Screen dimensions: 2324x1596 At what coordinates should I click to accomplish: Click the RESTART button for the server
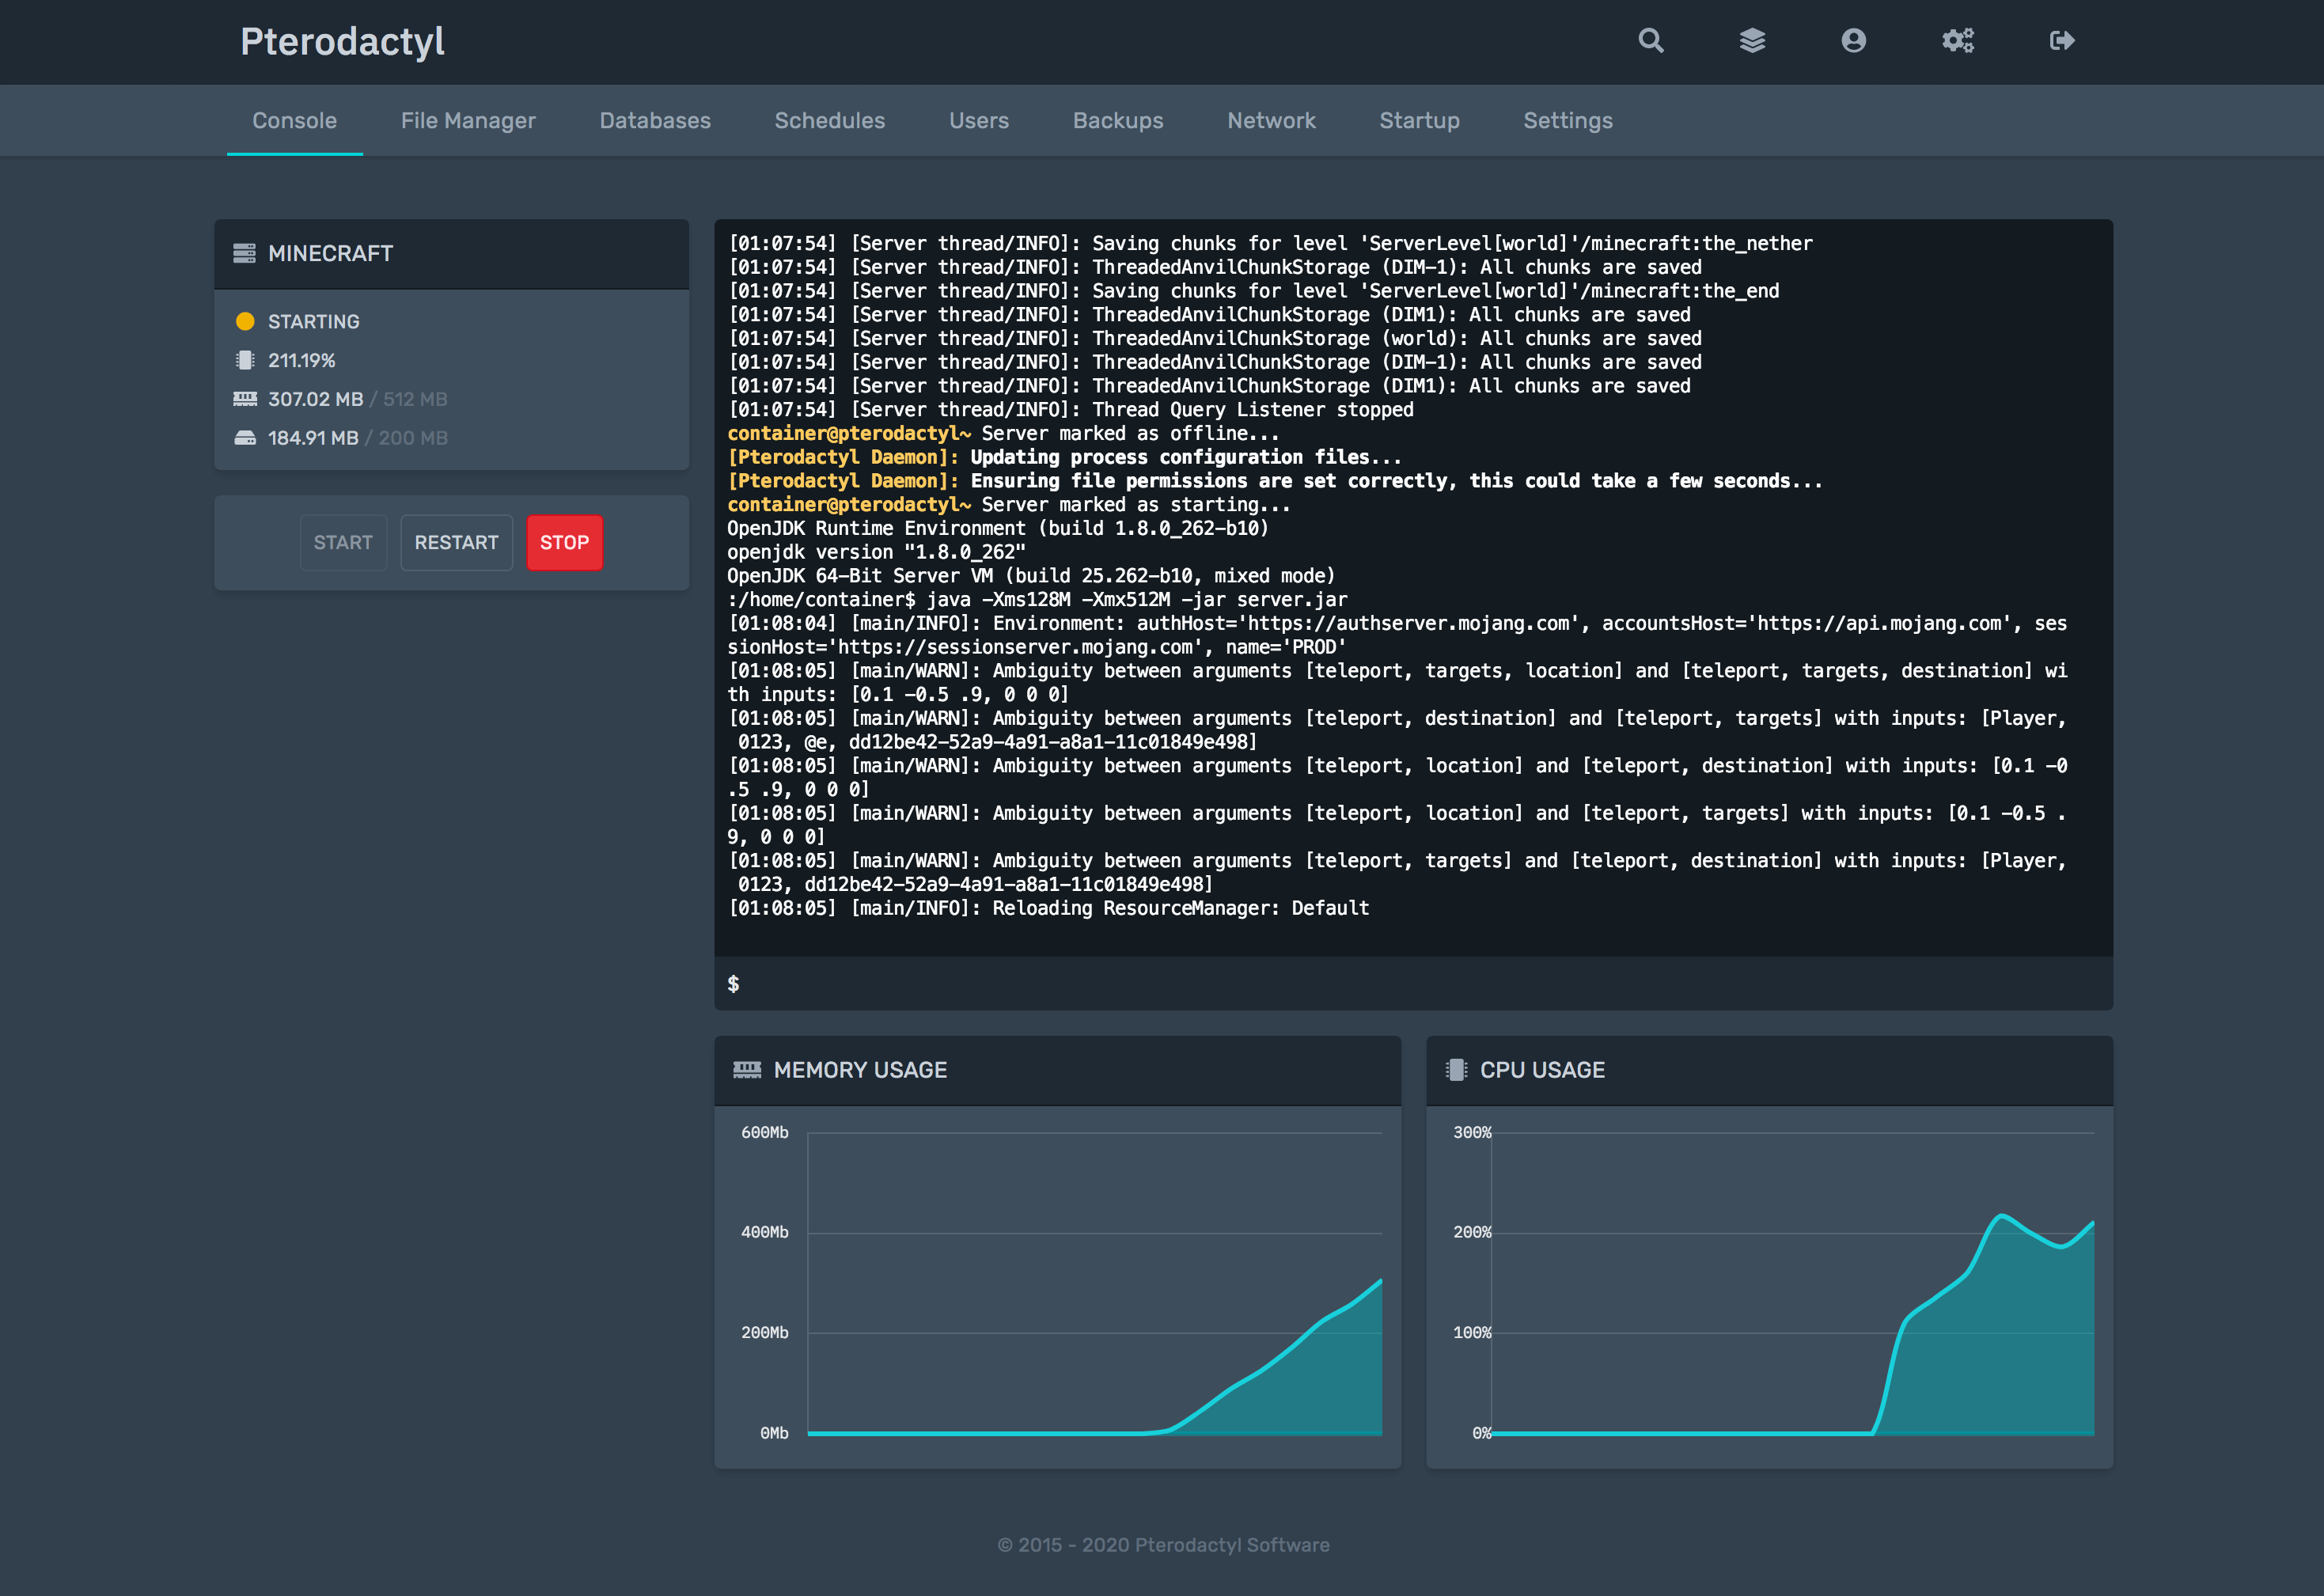click(456, 542)
